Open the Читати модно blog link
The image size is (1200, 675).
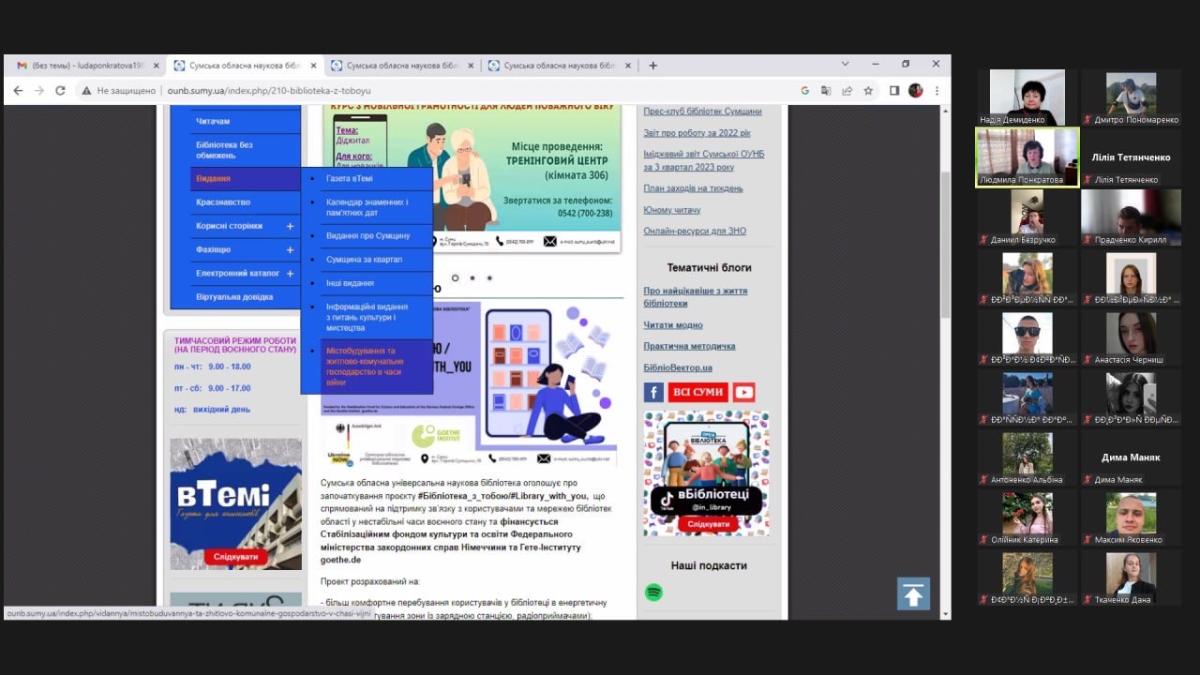pyautogui.click(x=672, y=325)
